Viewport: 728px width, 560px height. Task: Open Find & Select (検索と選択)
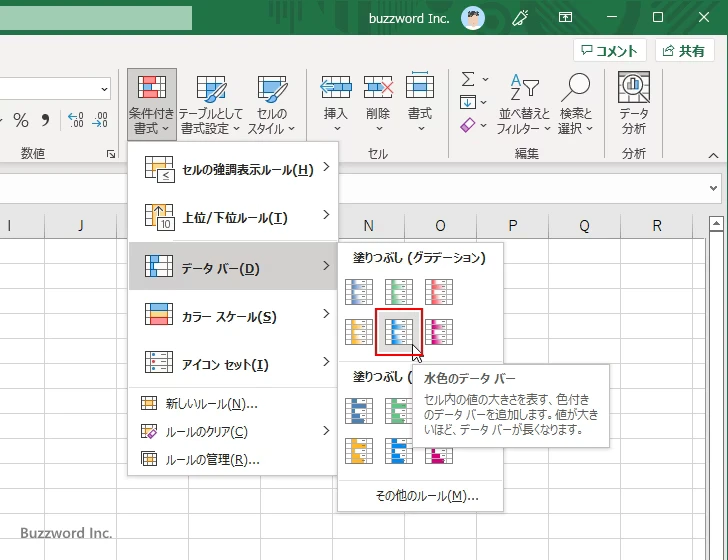(576, 104)
